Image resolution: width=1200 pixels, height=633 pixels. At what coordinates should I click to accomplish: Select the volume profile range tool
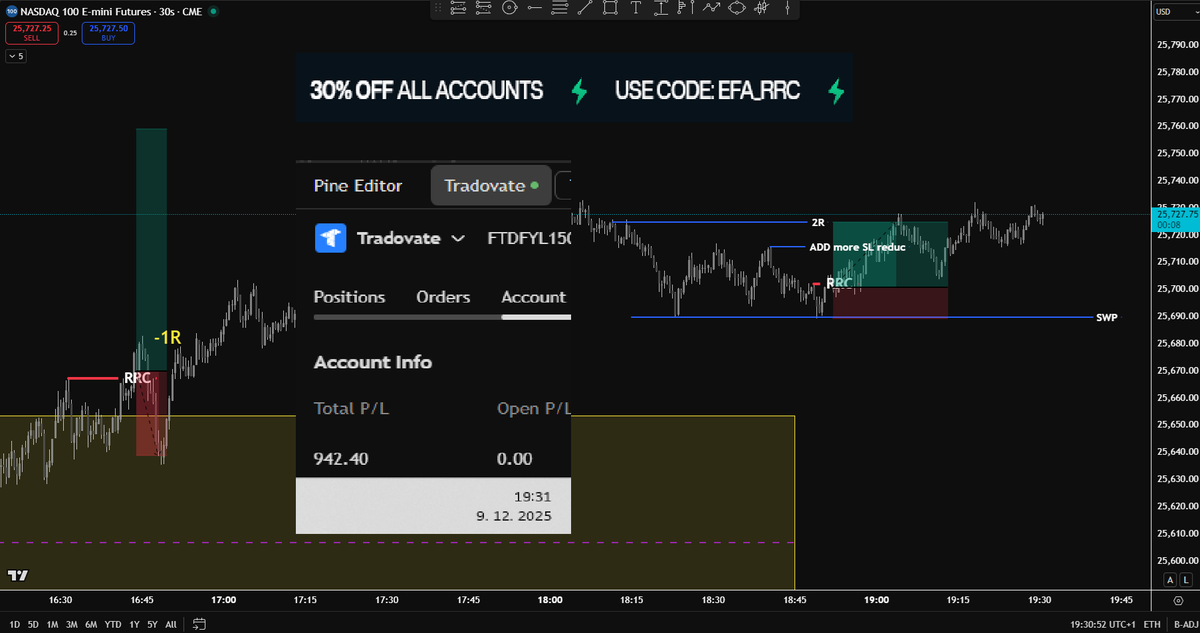686,8
